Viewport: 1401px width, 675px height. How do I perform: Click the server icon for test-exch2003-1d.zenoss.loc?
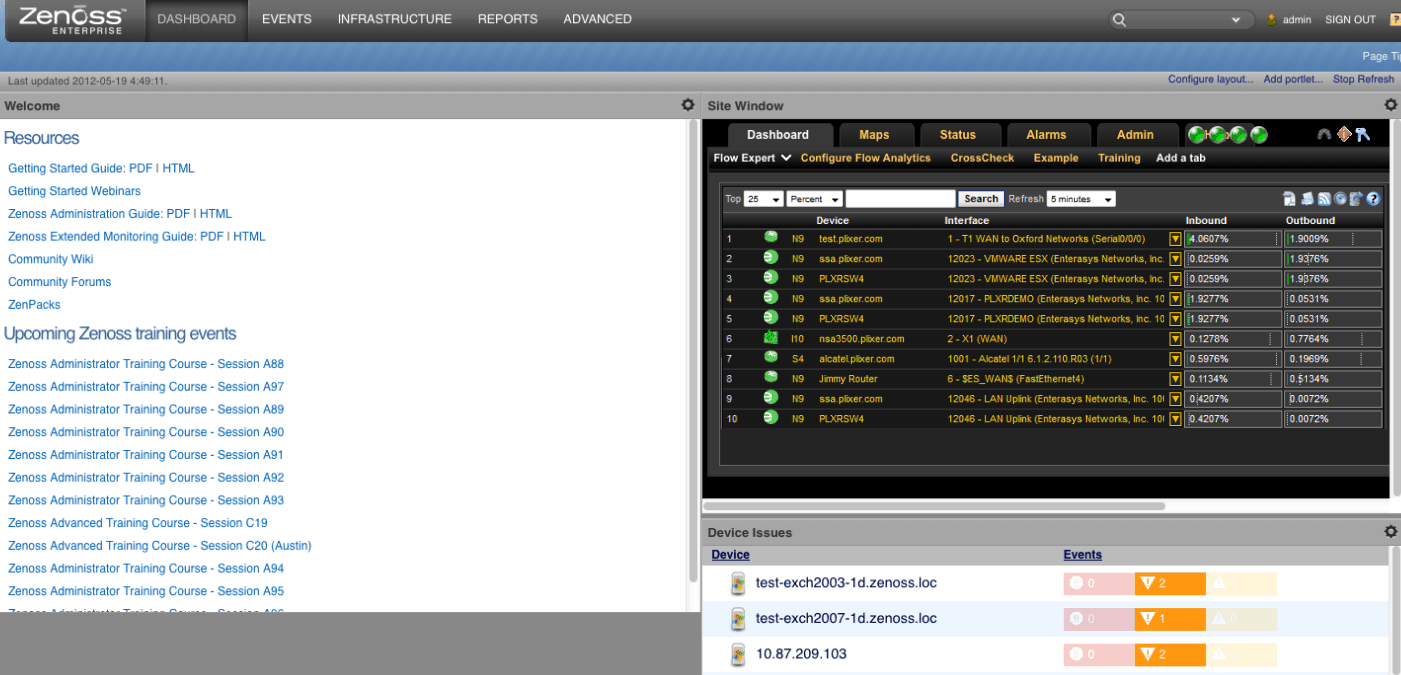click(739, 583)
